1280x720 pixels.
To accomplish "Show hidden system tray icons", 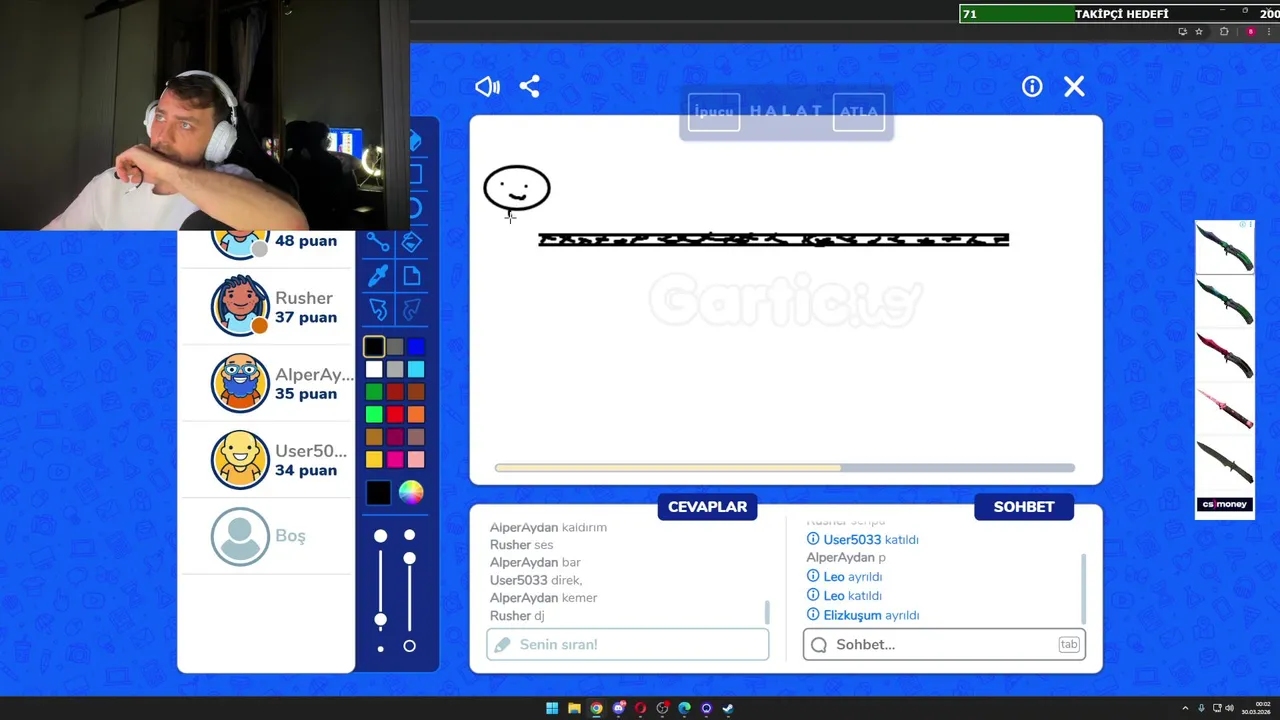I will click(x=1185, y=709).
